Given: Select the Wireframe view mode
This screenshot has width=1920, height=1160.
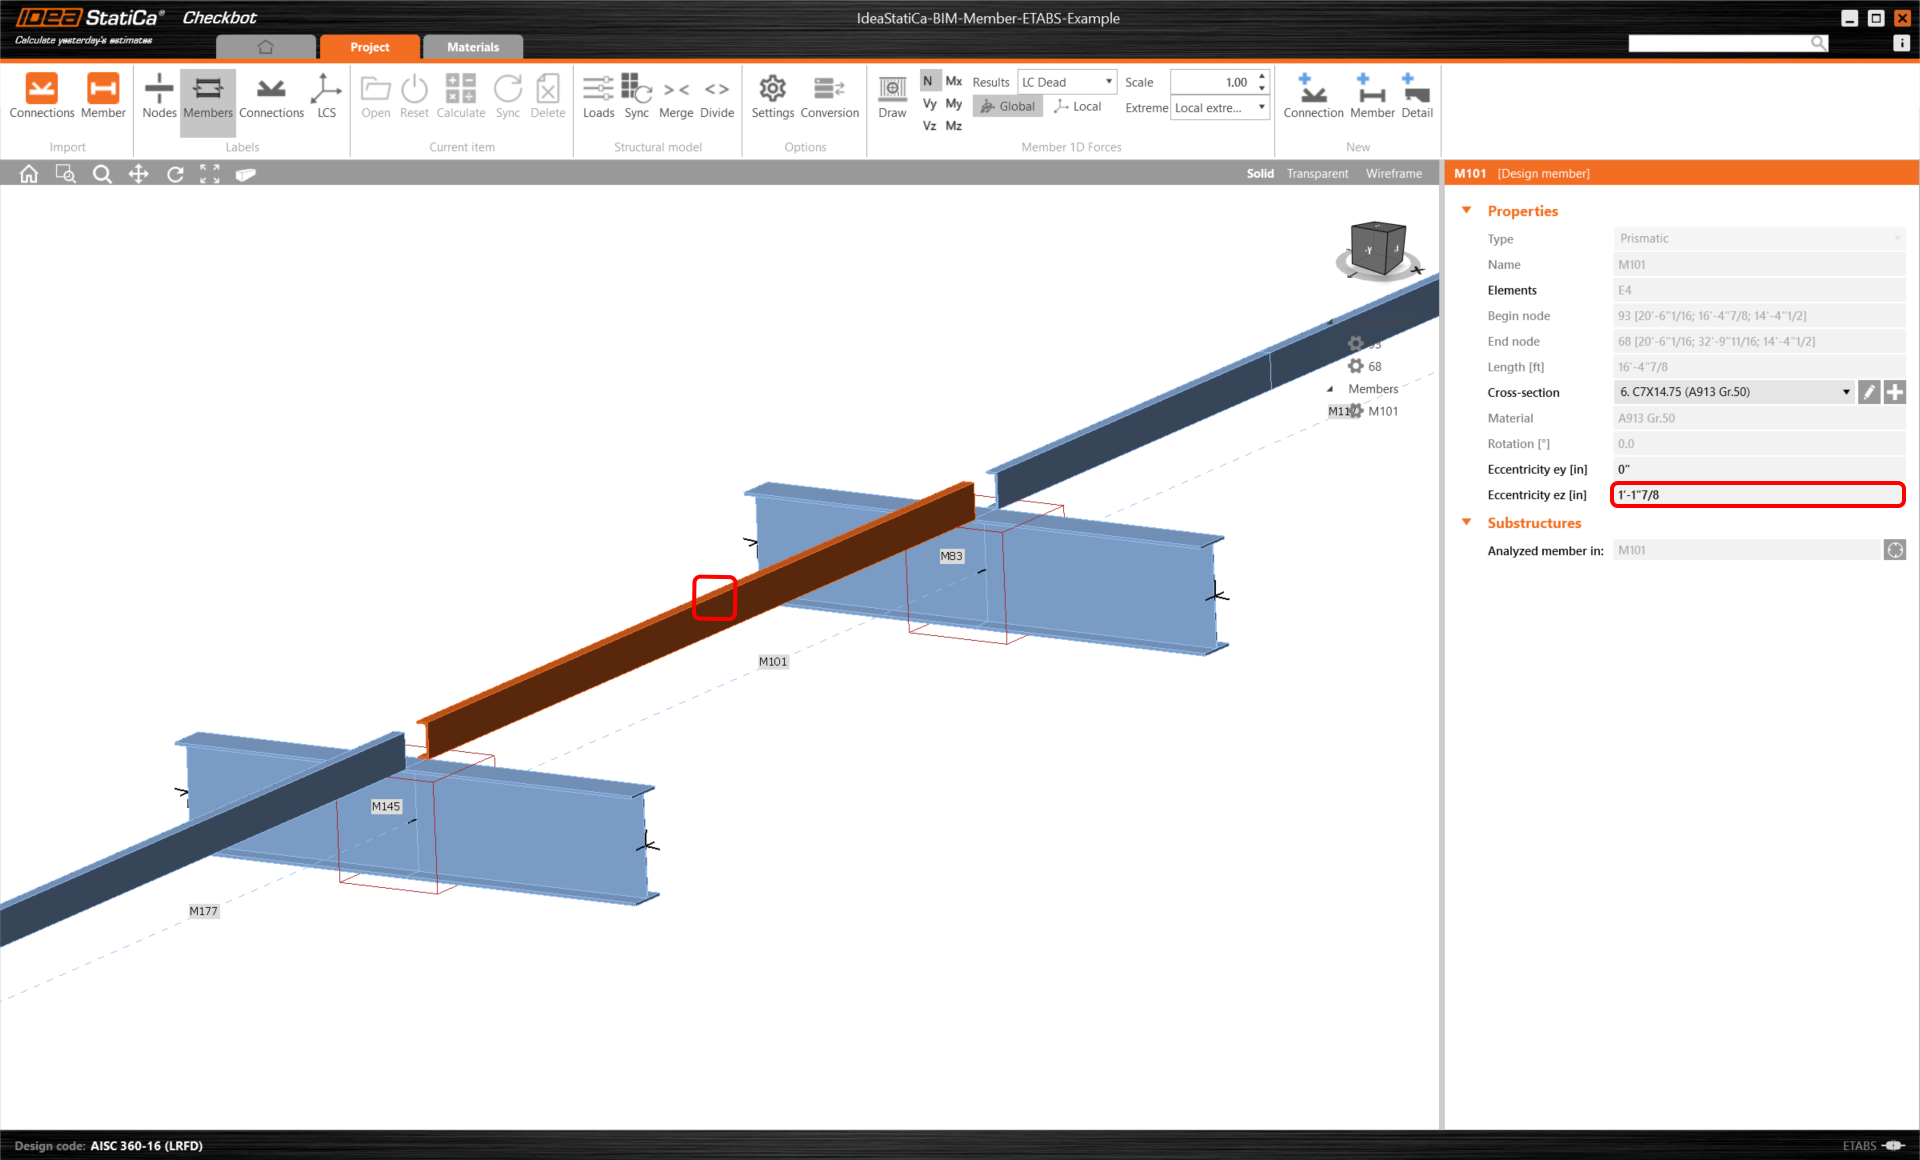Looking at the screenshot, I should coord(1393,174).
